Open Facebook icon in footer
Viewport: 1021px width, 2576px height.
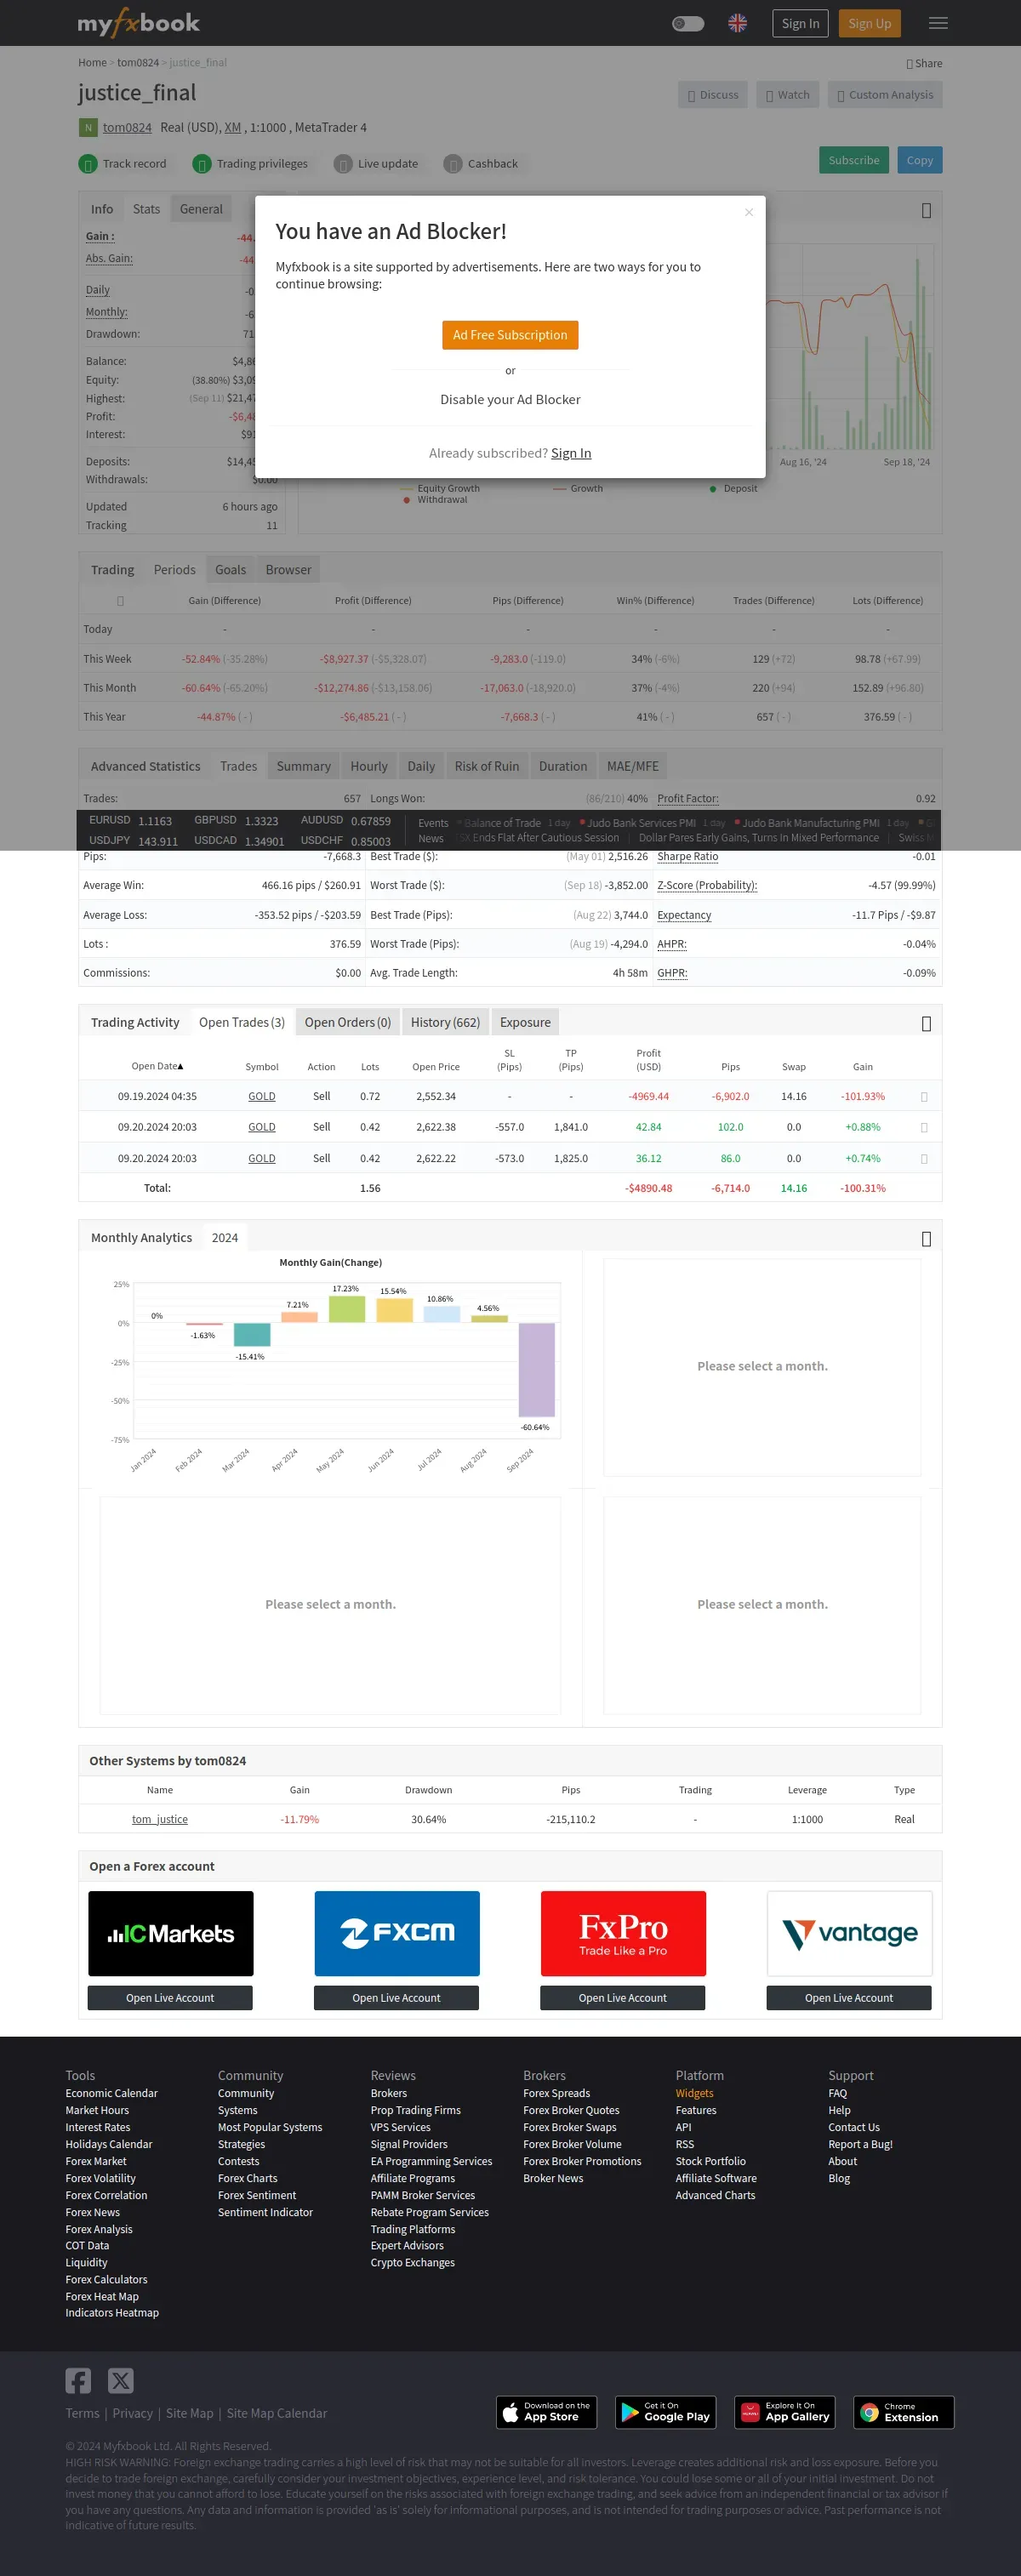tap(78, 2380)
